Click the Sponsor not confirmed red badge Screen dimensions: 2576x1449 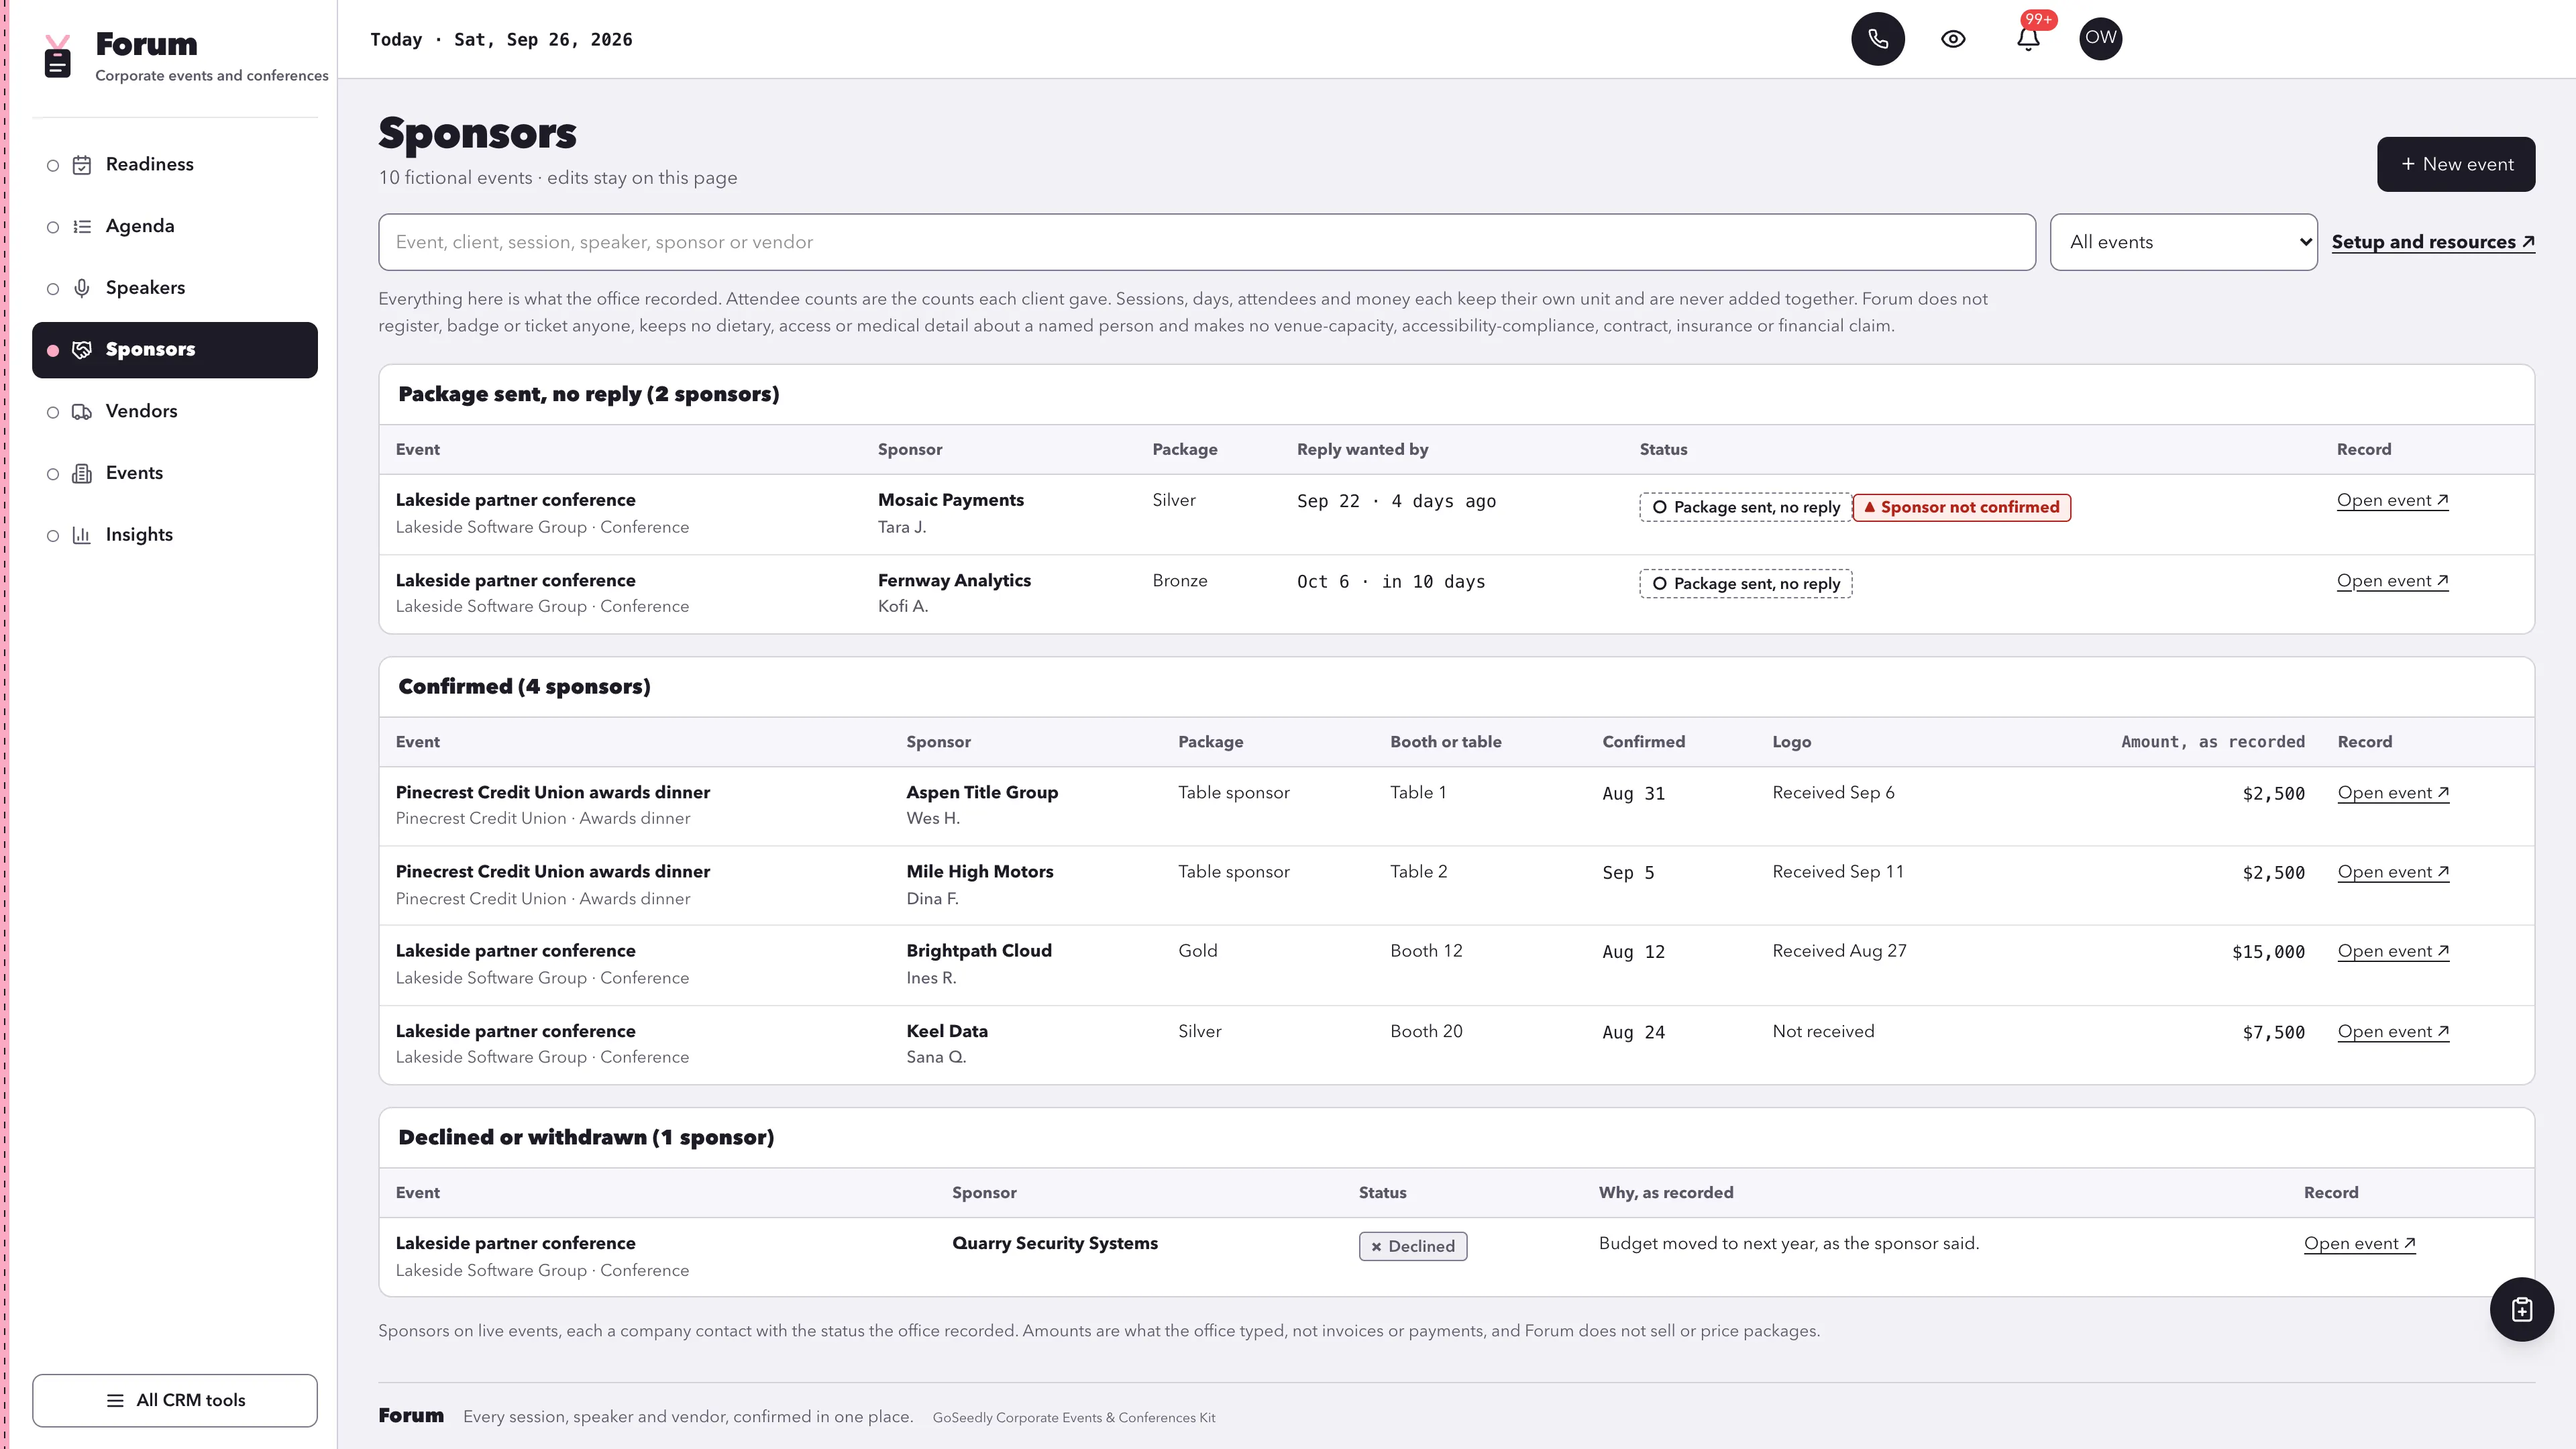pyautogui.click(x=1962, y=507)
